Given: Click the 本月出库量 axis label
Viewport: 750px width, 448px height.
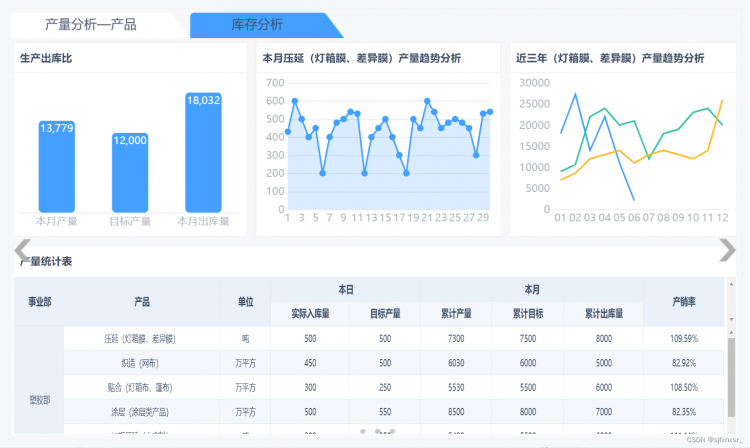Looking at the screenshot, I should (203, 221).
